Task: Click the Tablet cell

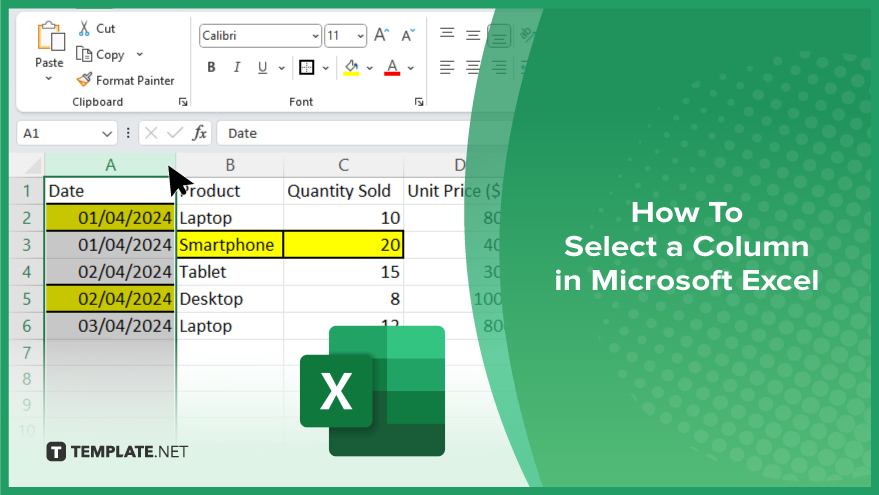Action: pos(230,272)
